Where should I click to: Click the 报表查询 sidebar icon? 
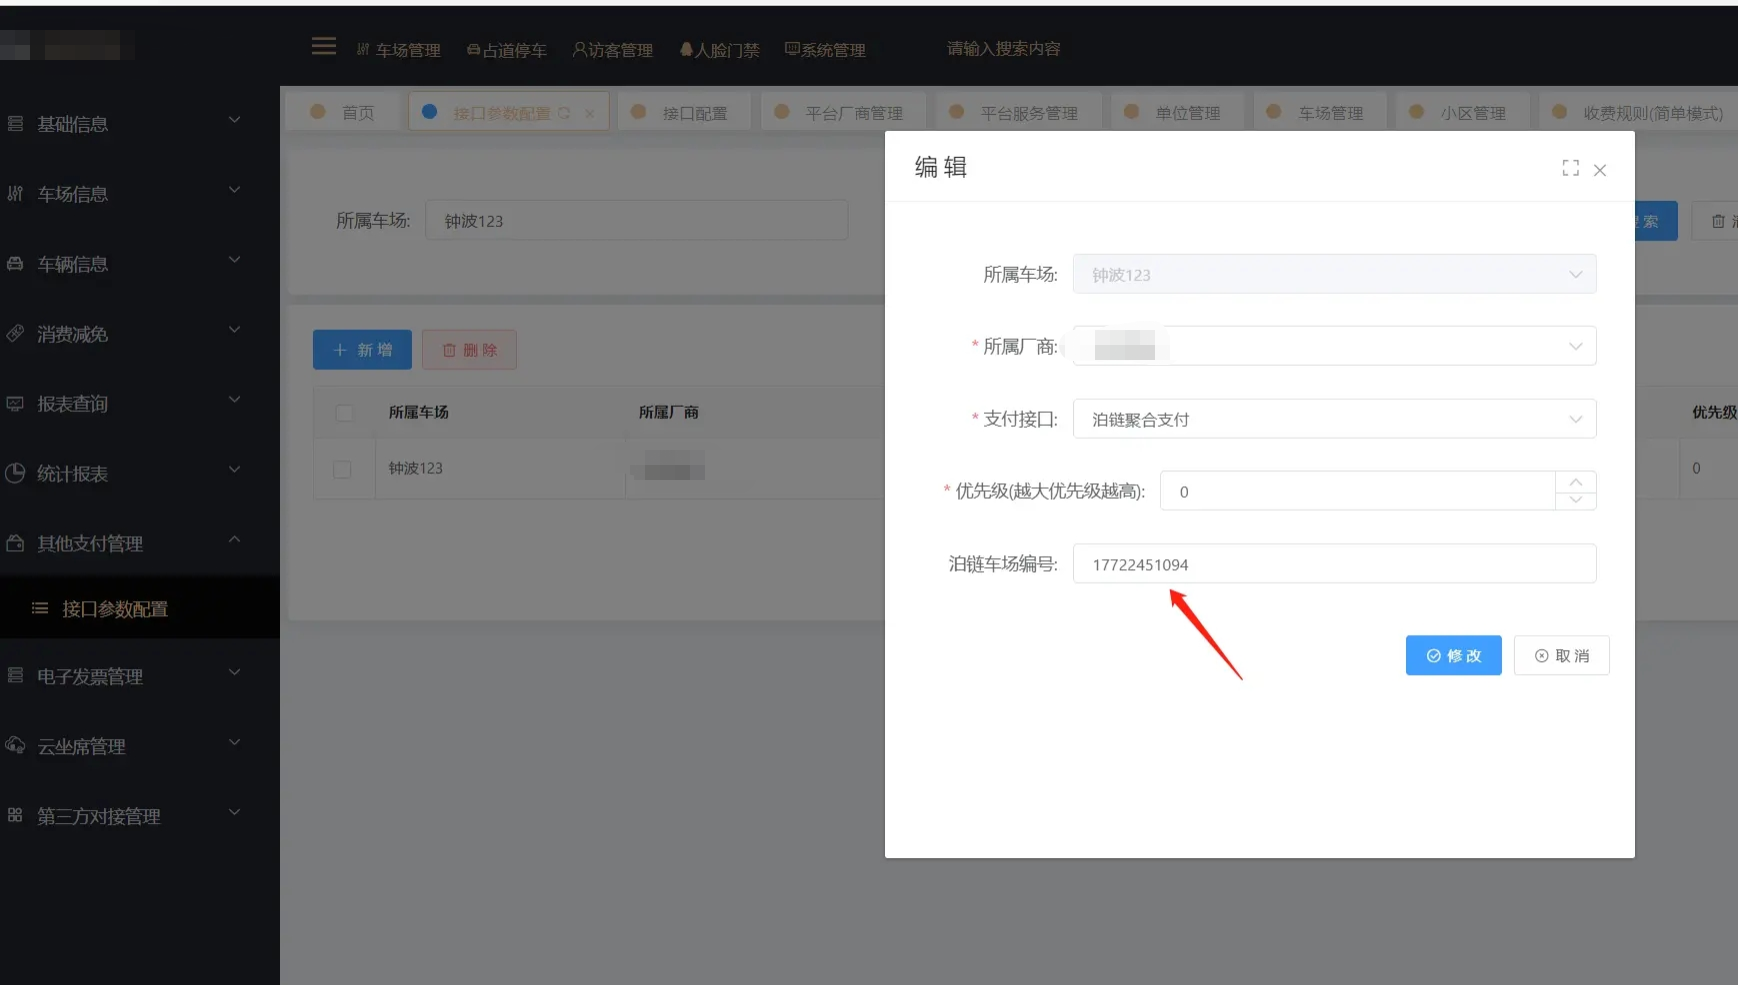[x=15, y=404]
